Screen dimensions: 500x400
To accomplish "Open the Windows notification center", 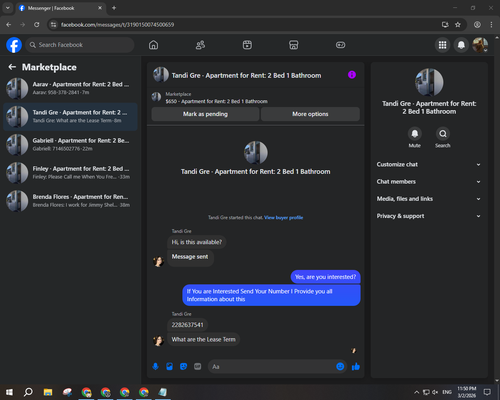I will point(487,392).
